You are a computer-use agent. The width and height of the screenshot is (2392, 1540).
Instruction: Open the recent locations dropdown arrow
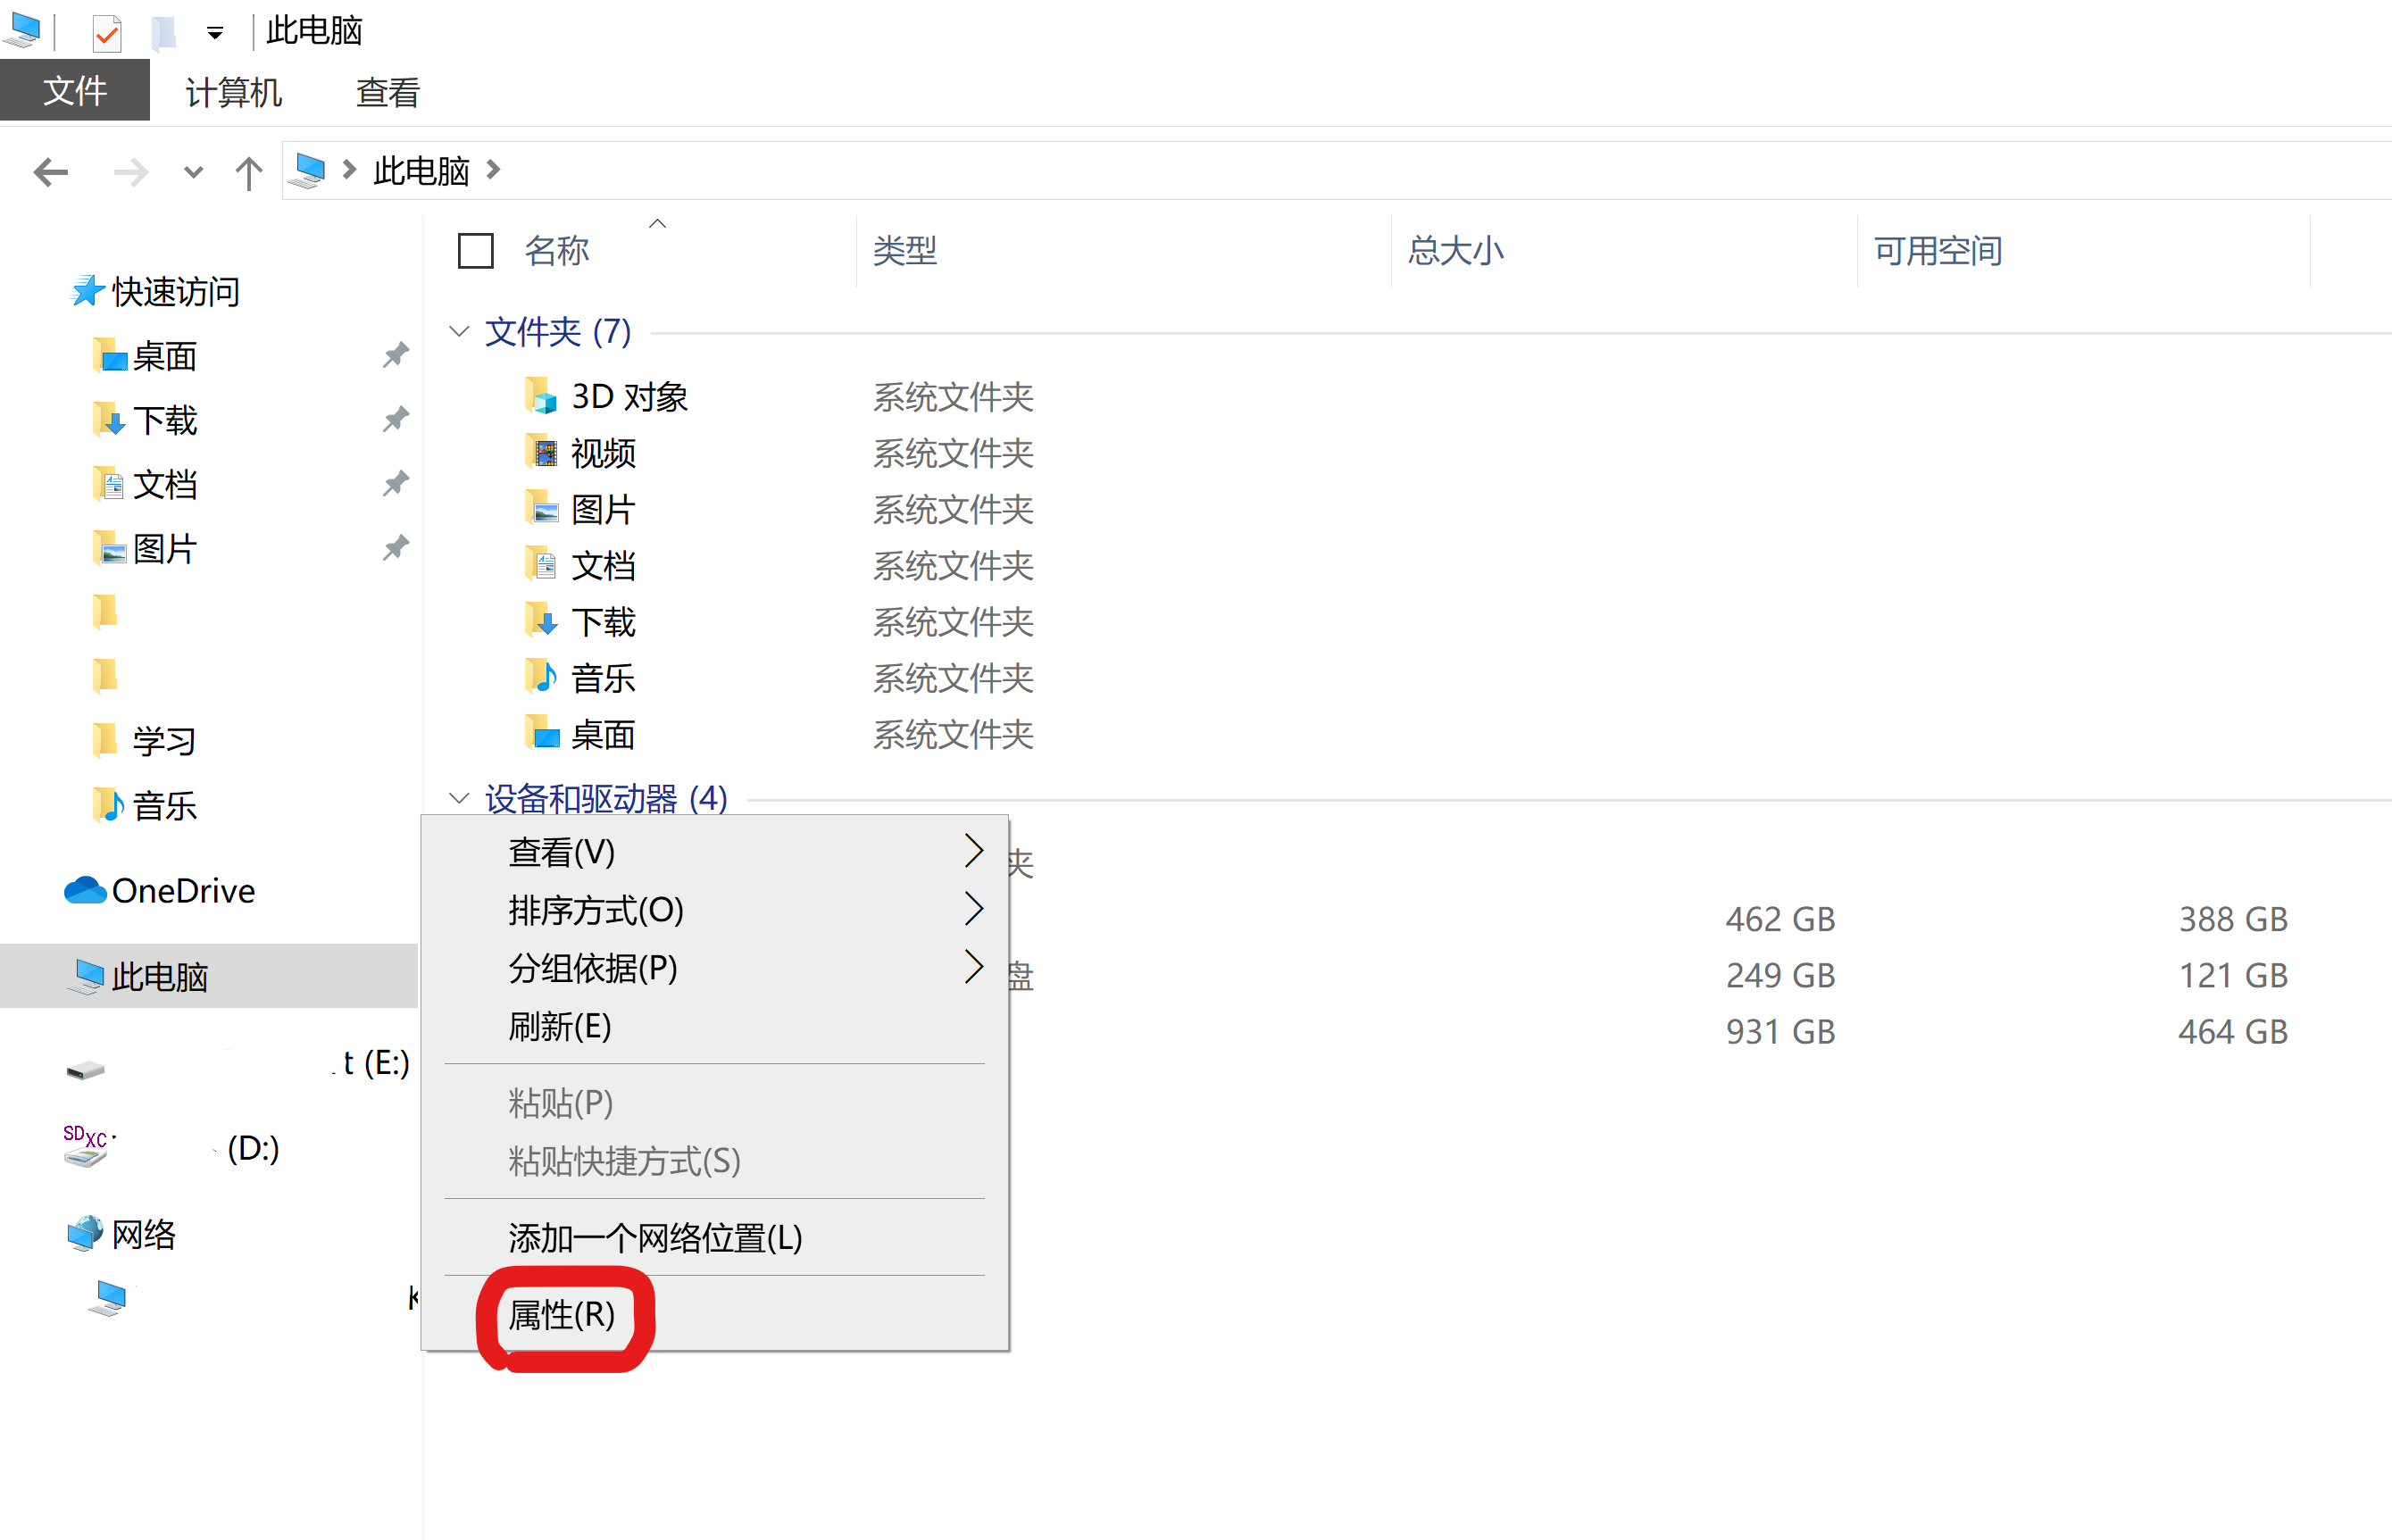click(x=193, y=172)
